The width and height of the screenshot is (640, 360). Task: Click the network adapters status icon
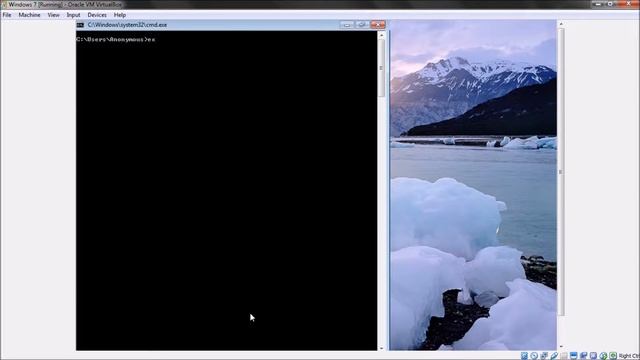coord(544,356)
